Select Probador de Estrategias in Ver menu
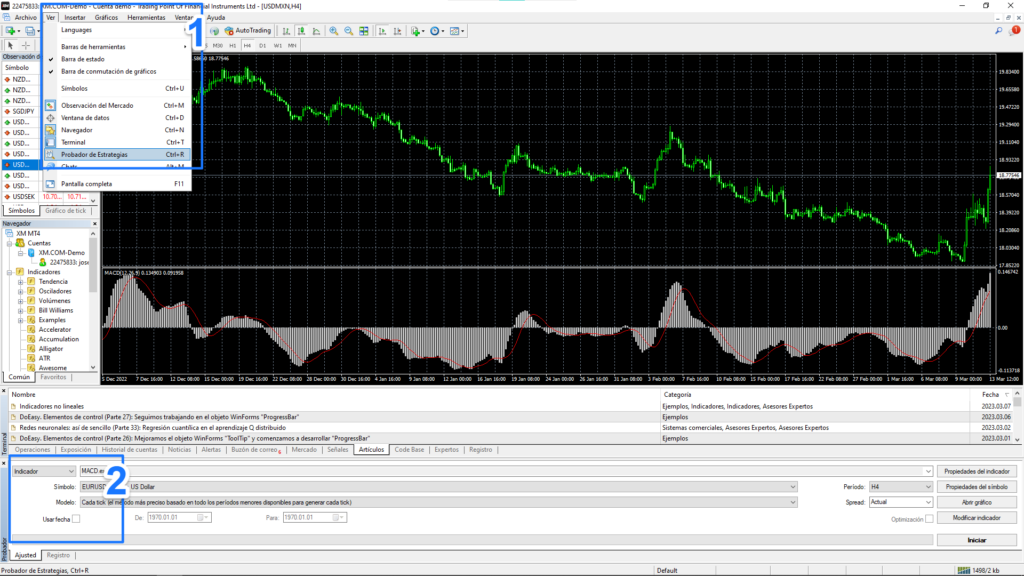1024x576 pixels. click(x=118, y=155)
